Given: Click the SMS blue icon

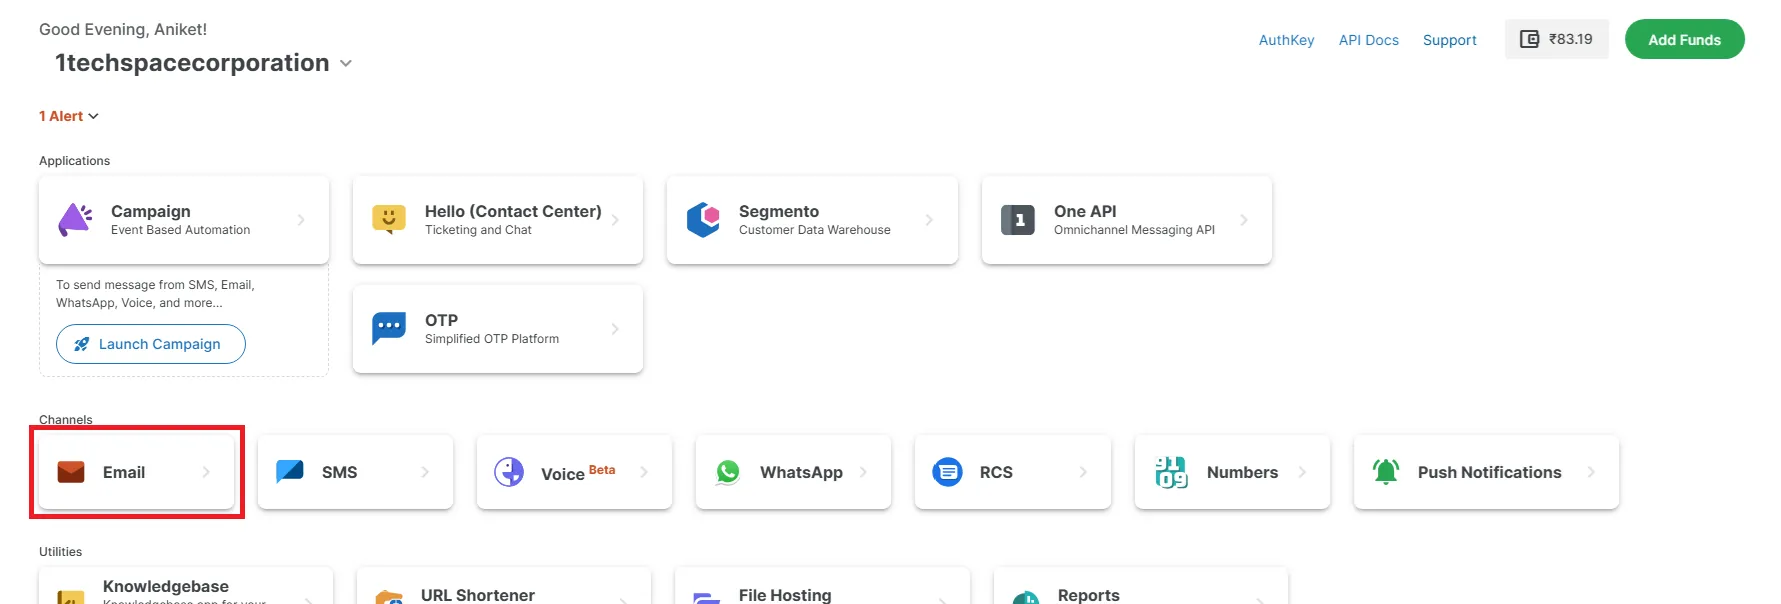Looking at the screenshot, I should click(x=290, y=471).
